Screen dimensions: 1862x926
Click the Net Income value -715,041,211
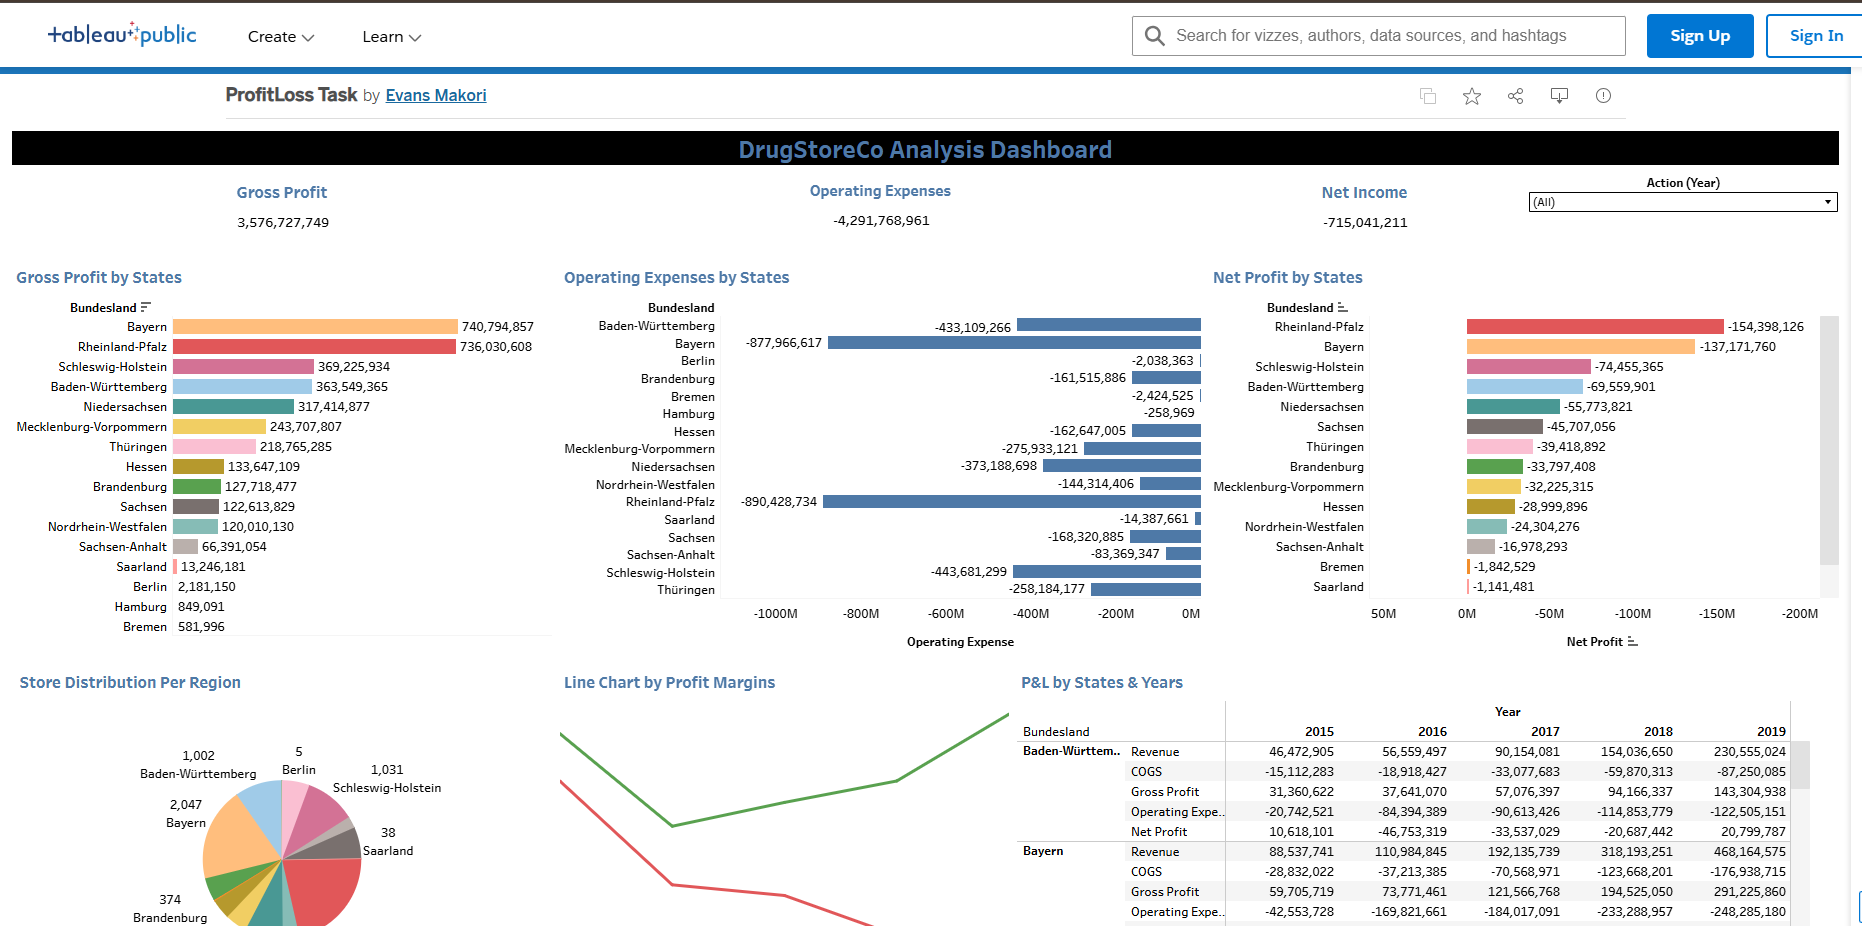click(x=1365, y=223)
